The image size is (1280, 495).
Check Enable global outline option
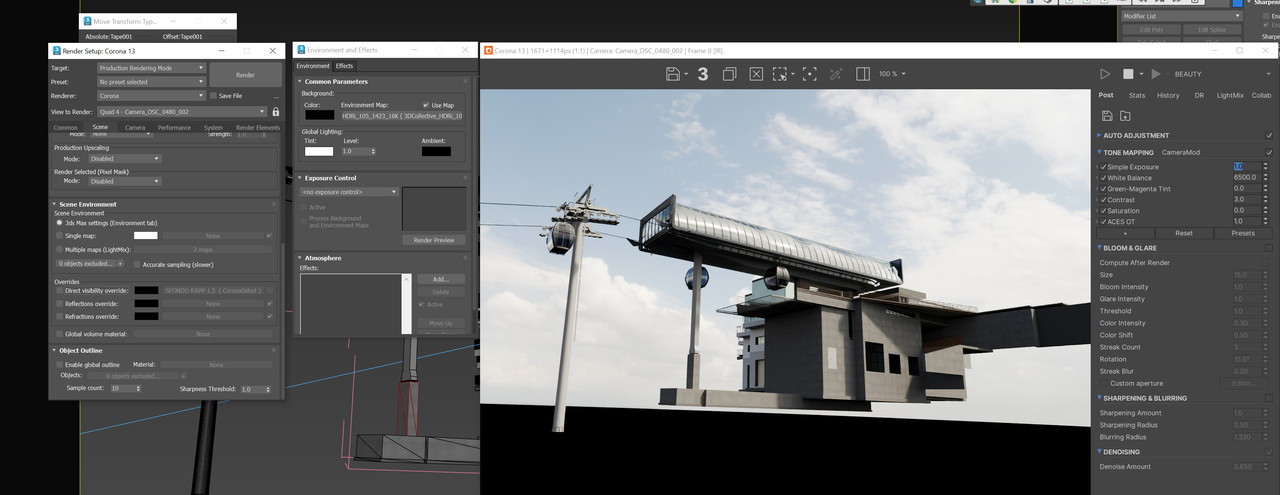58,365
